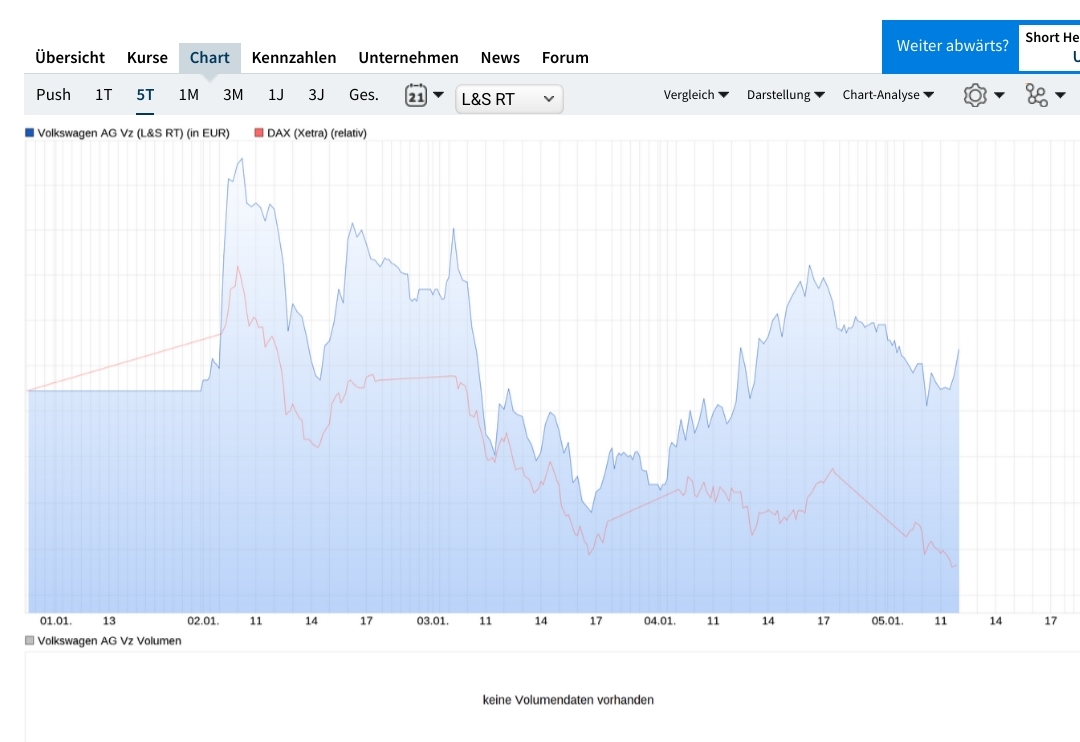Screen dimensions: 1080x742
Task: Select the active Chart tab
Action: point(209,58)
